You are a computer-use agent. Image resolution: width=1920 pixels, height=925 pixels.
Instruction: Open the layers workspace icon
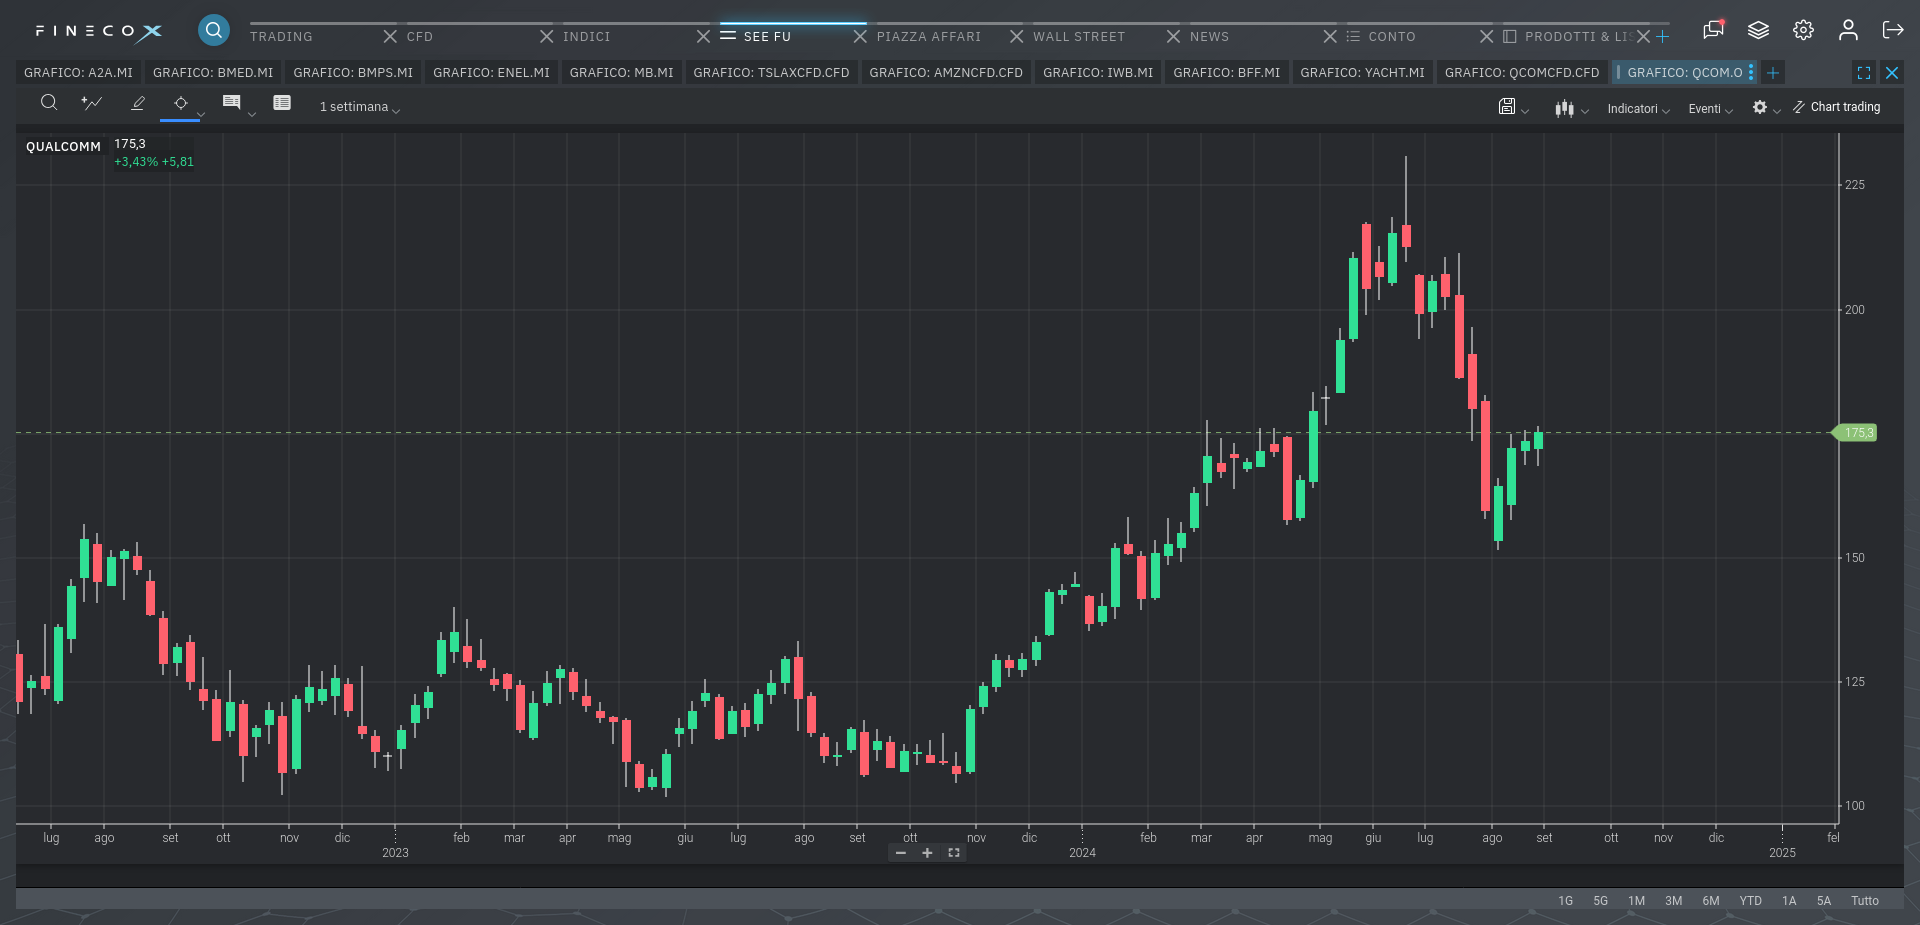(x=1758, y=30)
